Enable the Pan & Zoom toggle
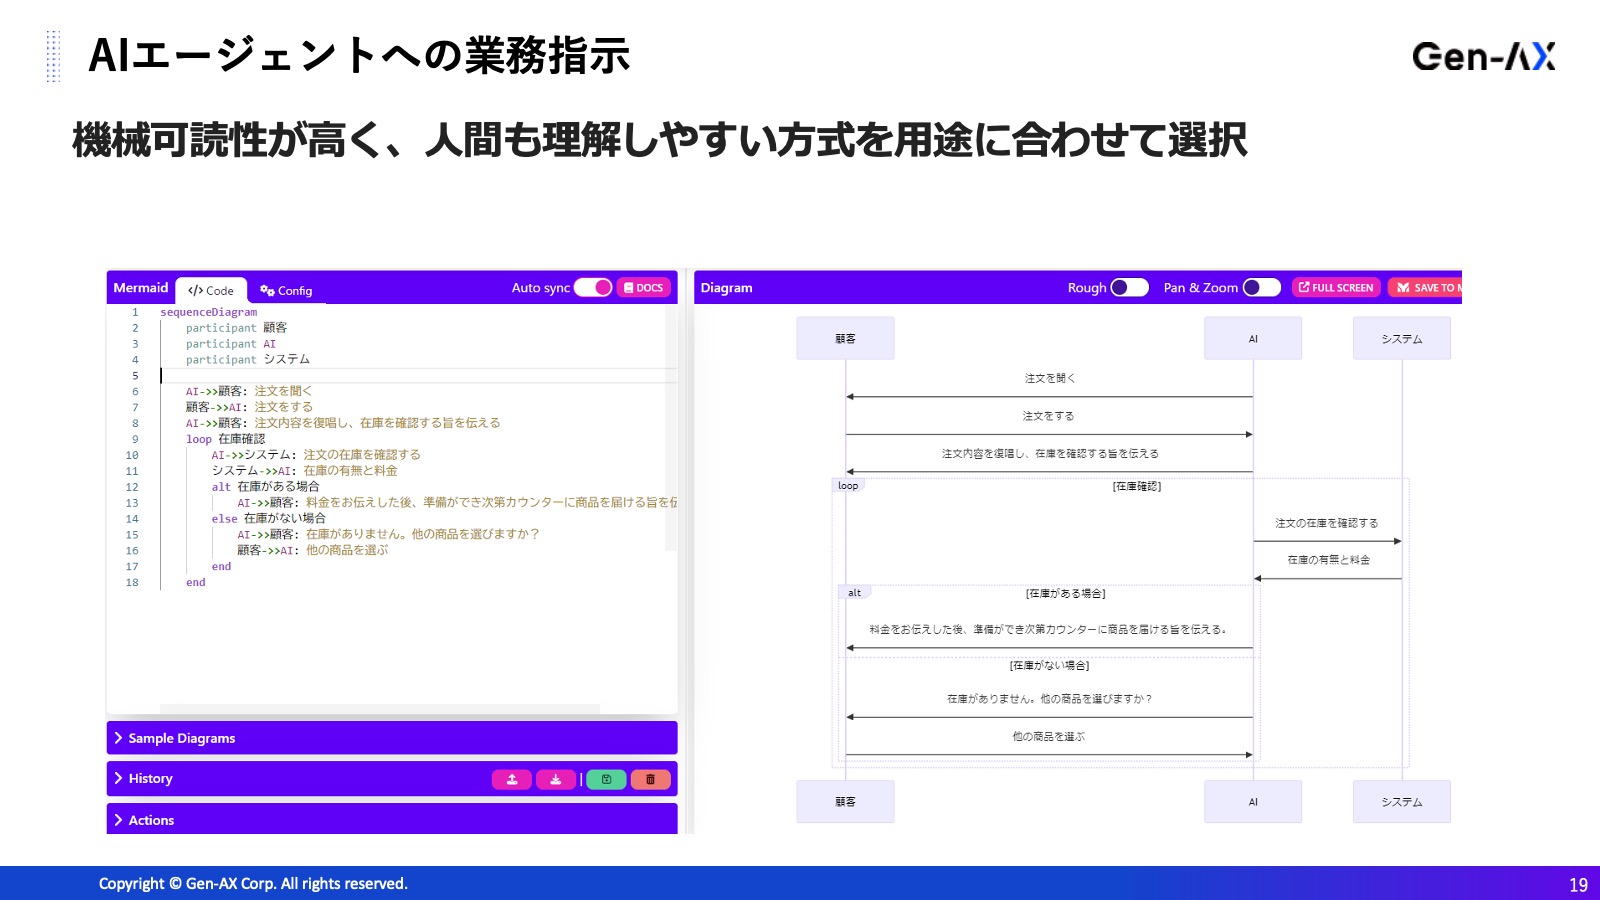1600x900 pixels. click(1261, 288)
